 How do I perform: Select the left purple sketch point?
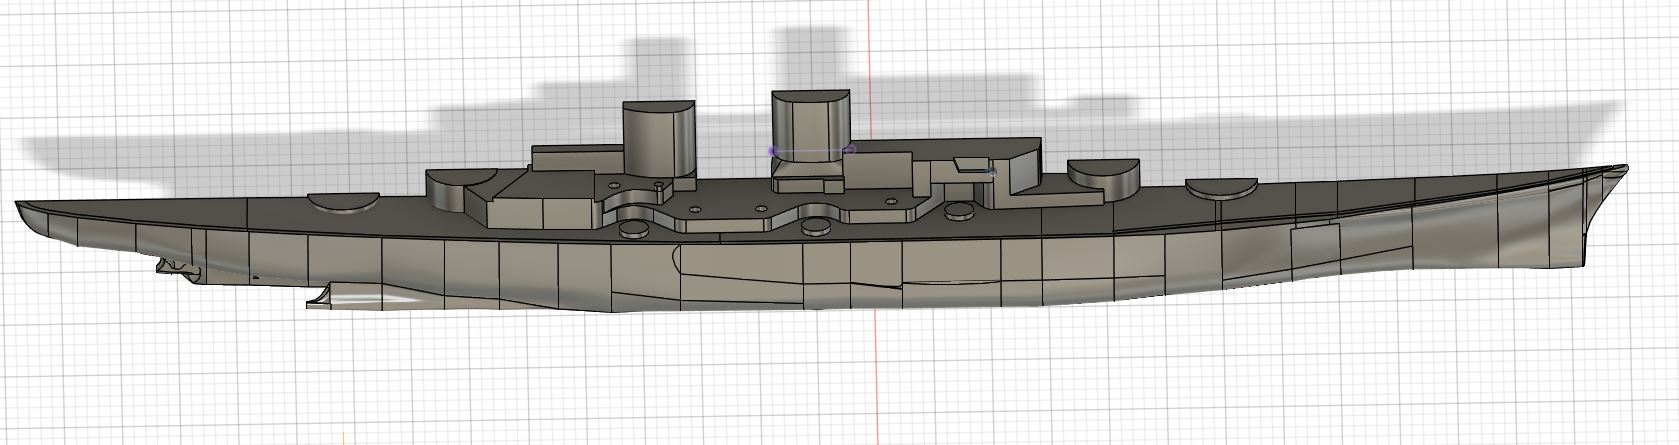tap(771, 151)
